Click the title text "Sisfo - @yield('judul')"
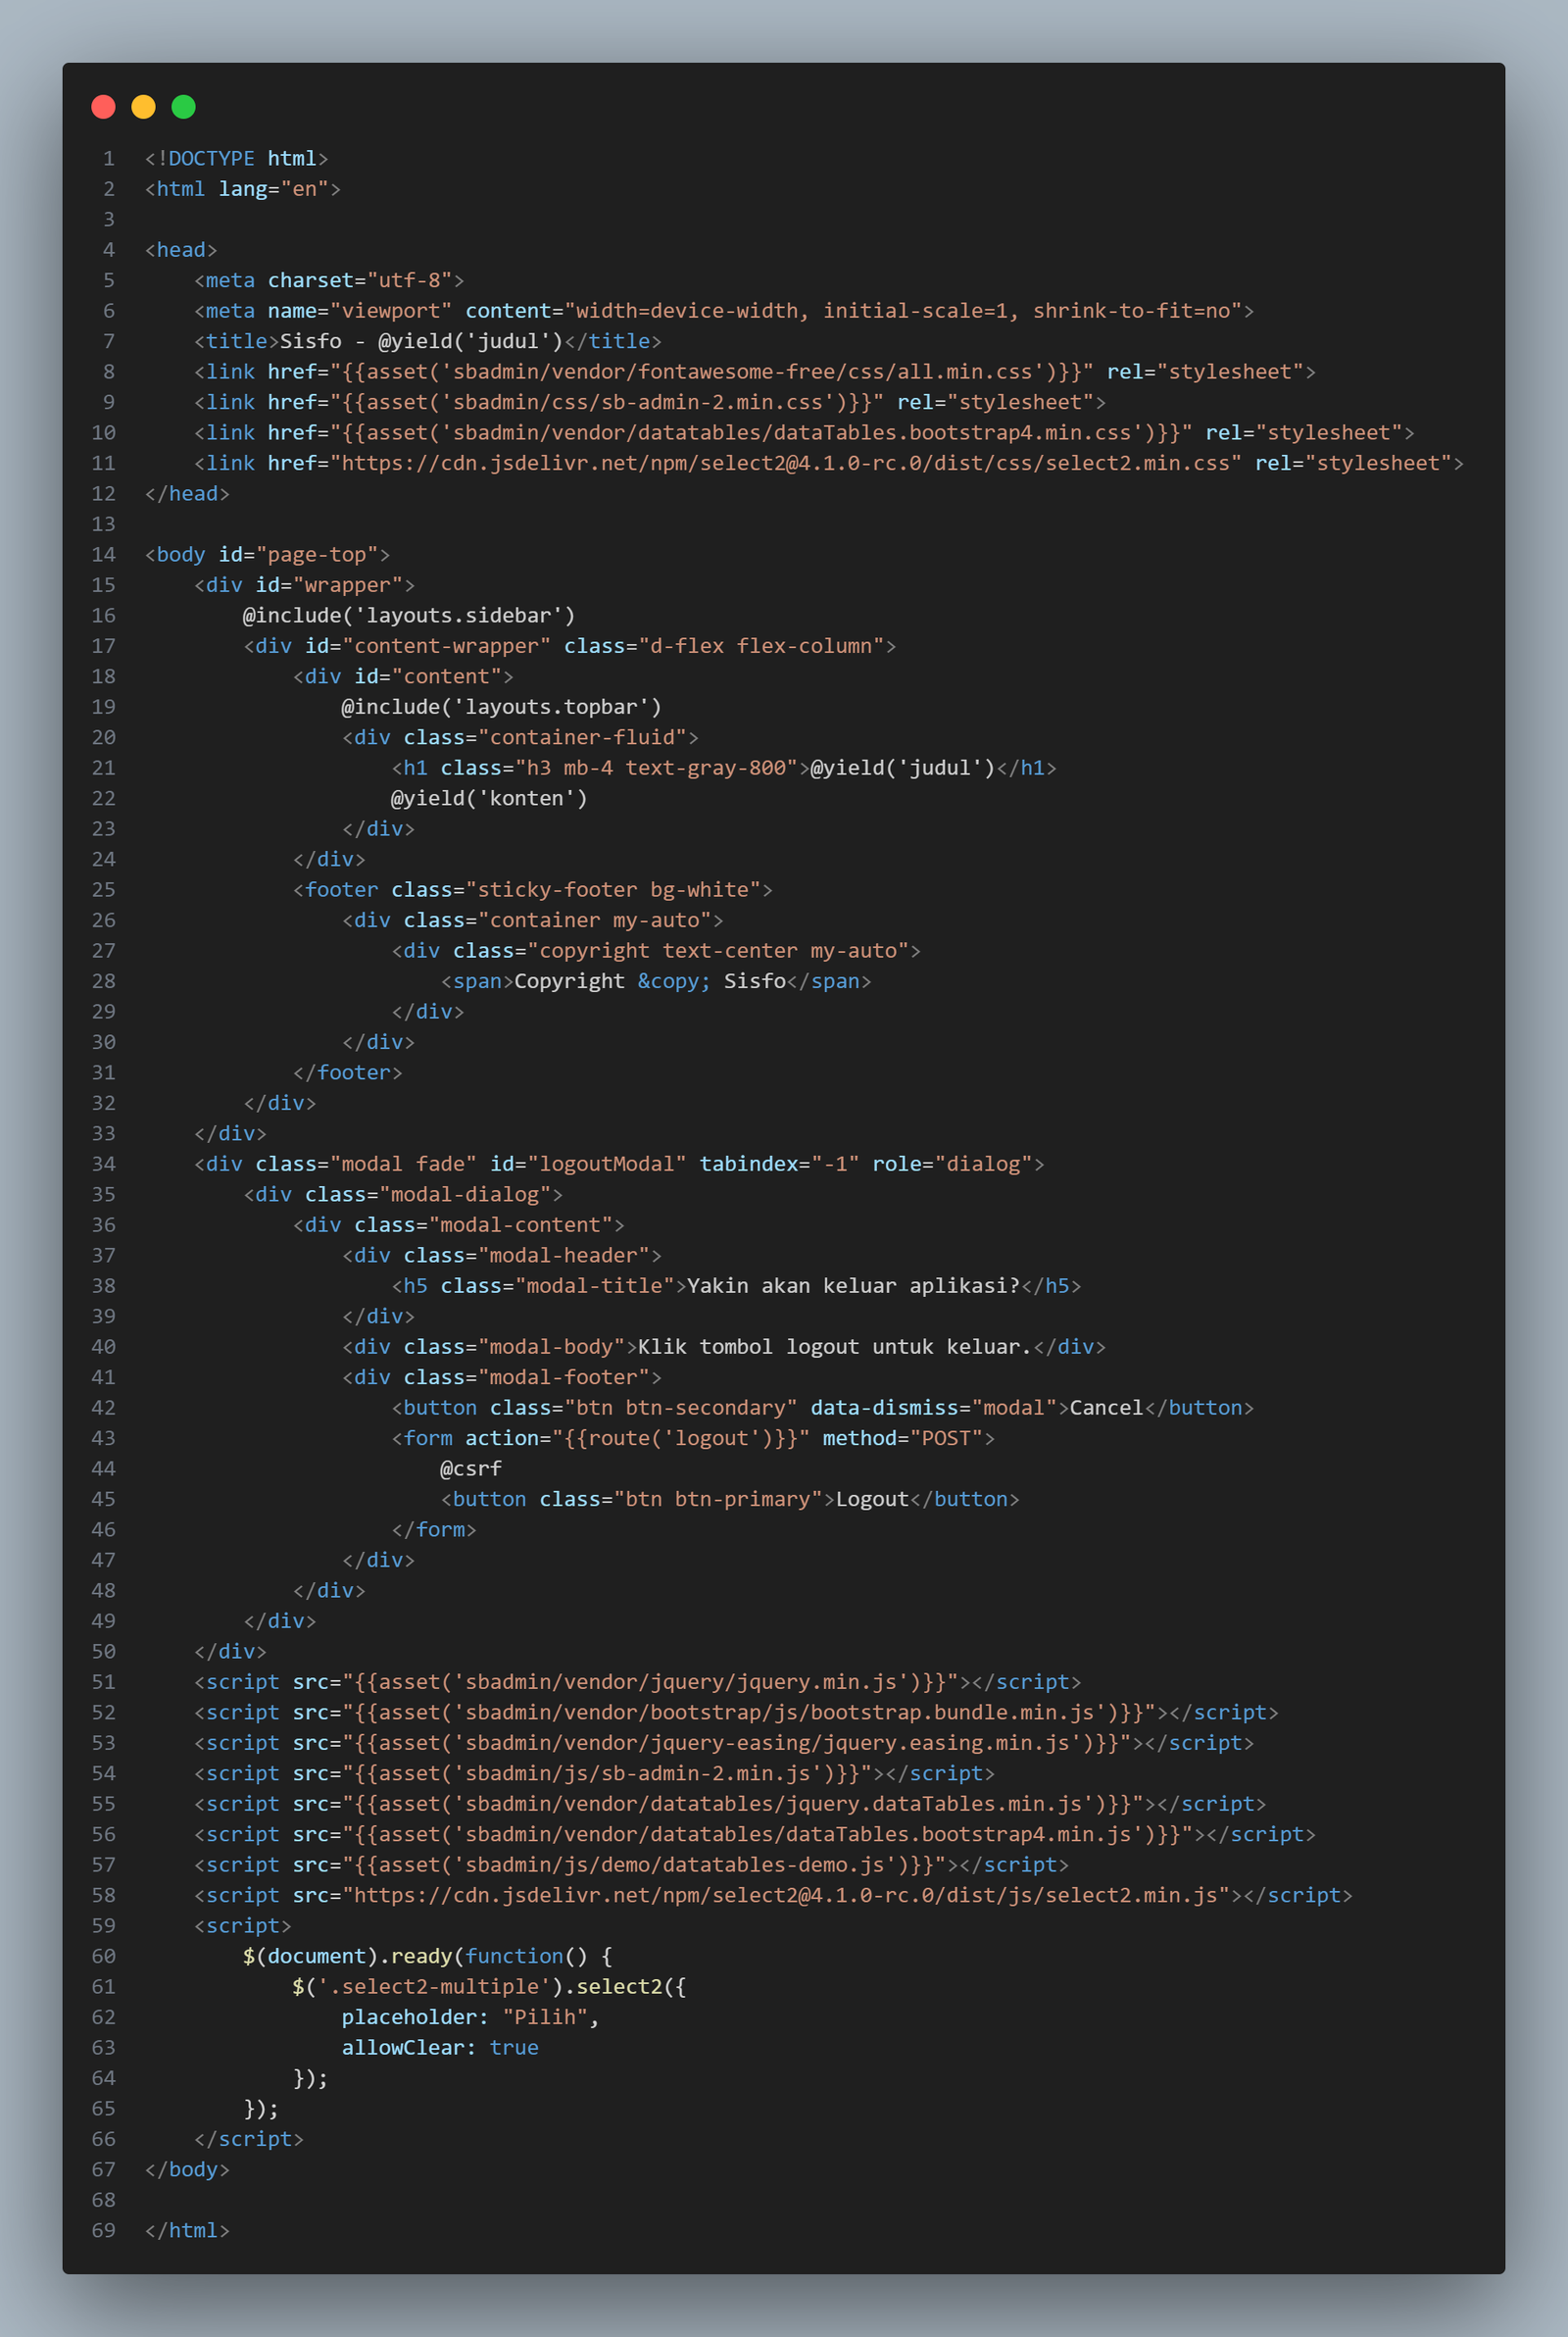The width and height of the screenshot is (1568, 2337). [x=422, y=342]
